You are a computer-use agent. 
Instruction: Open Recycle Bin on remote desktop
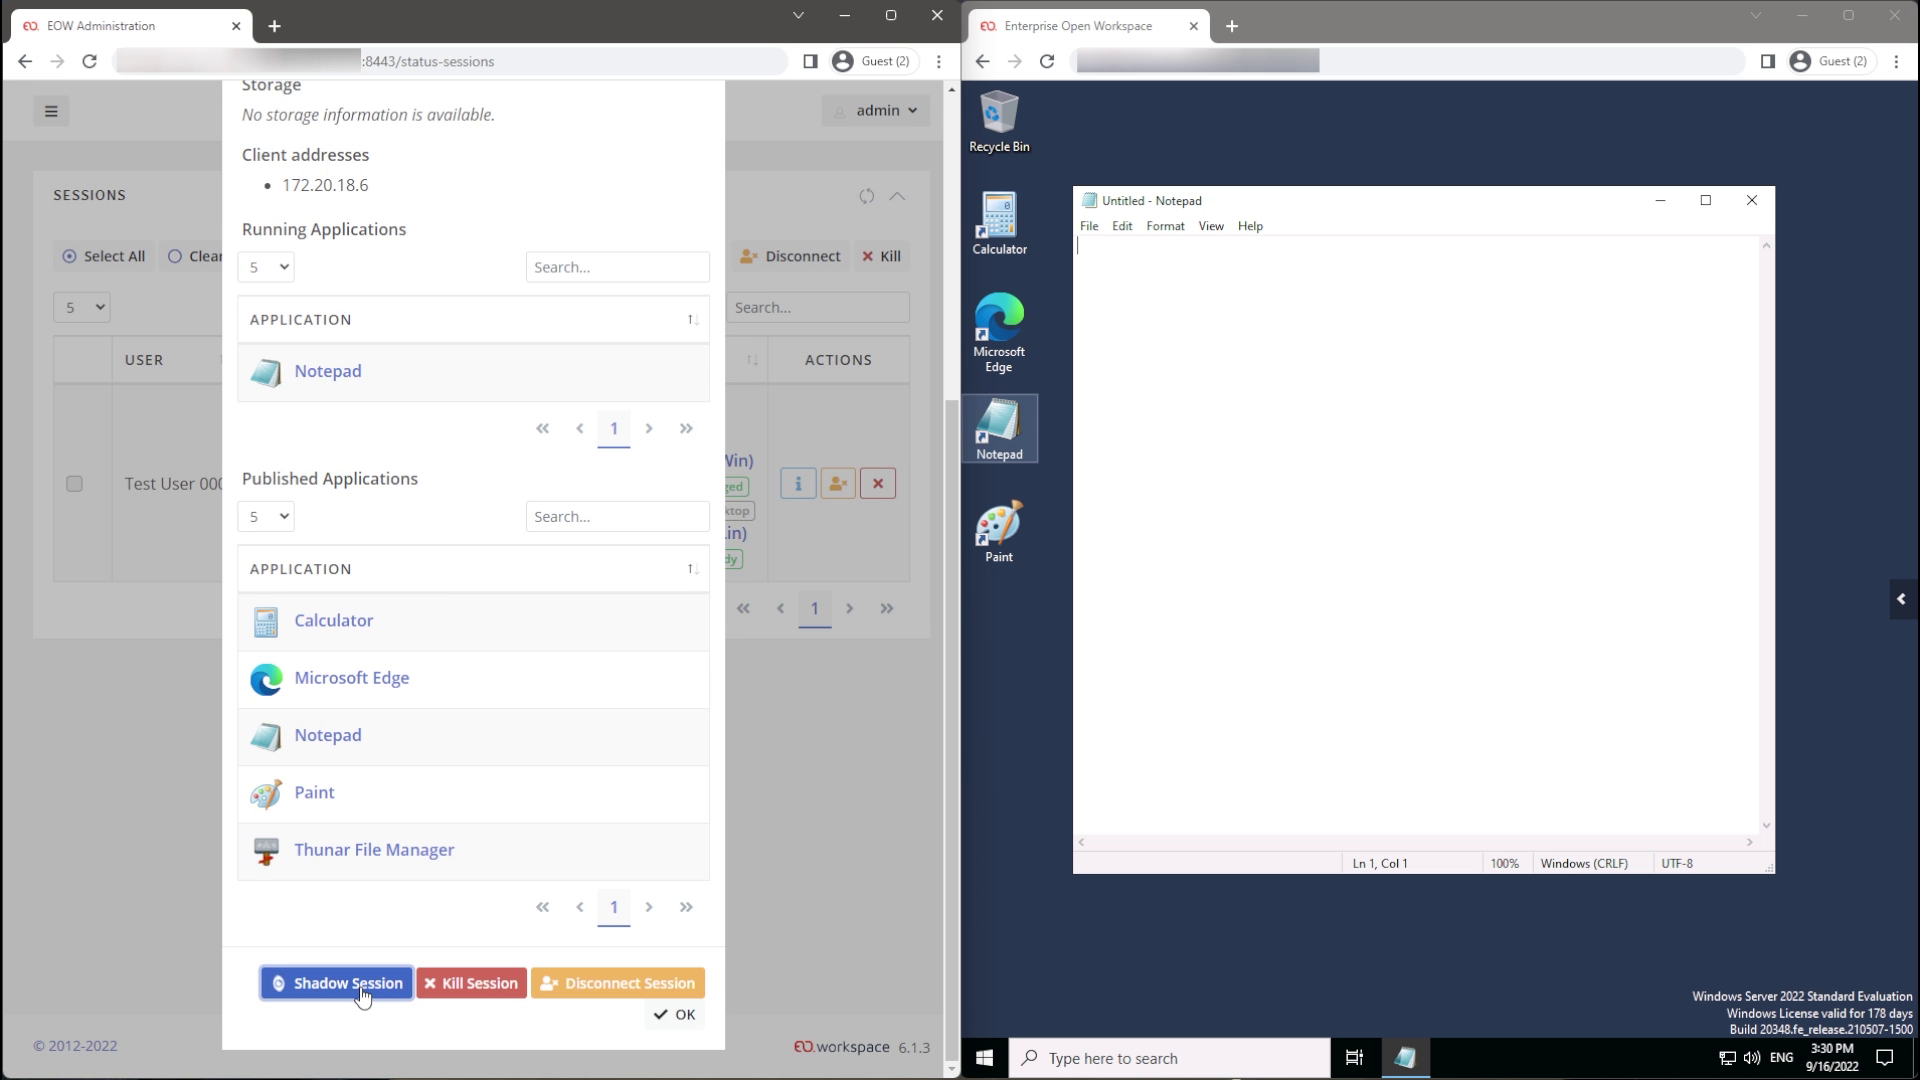pyautogui.click(x=999, y=121)
